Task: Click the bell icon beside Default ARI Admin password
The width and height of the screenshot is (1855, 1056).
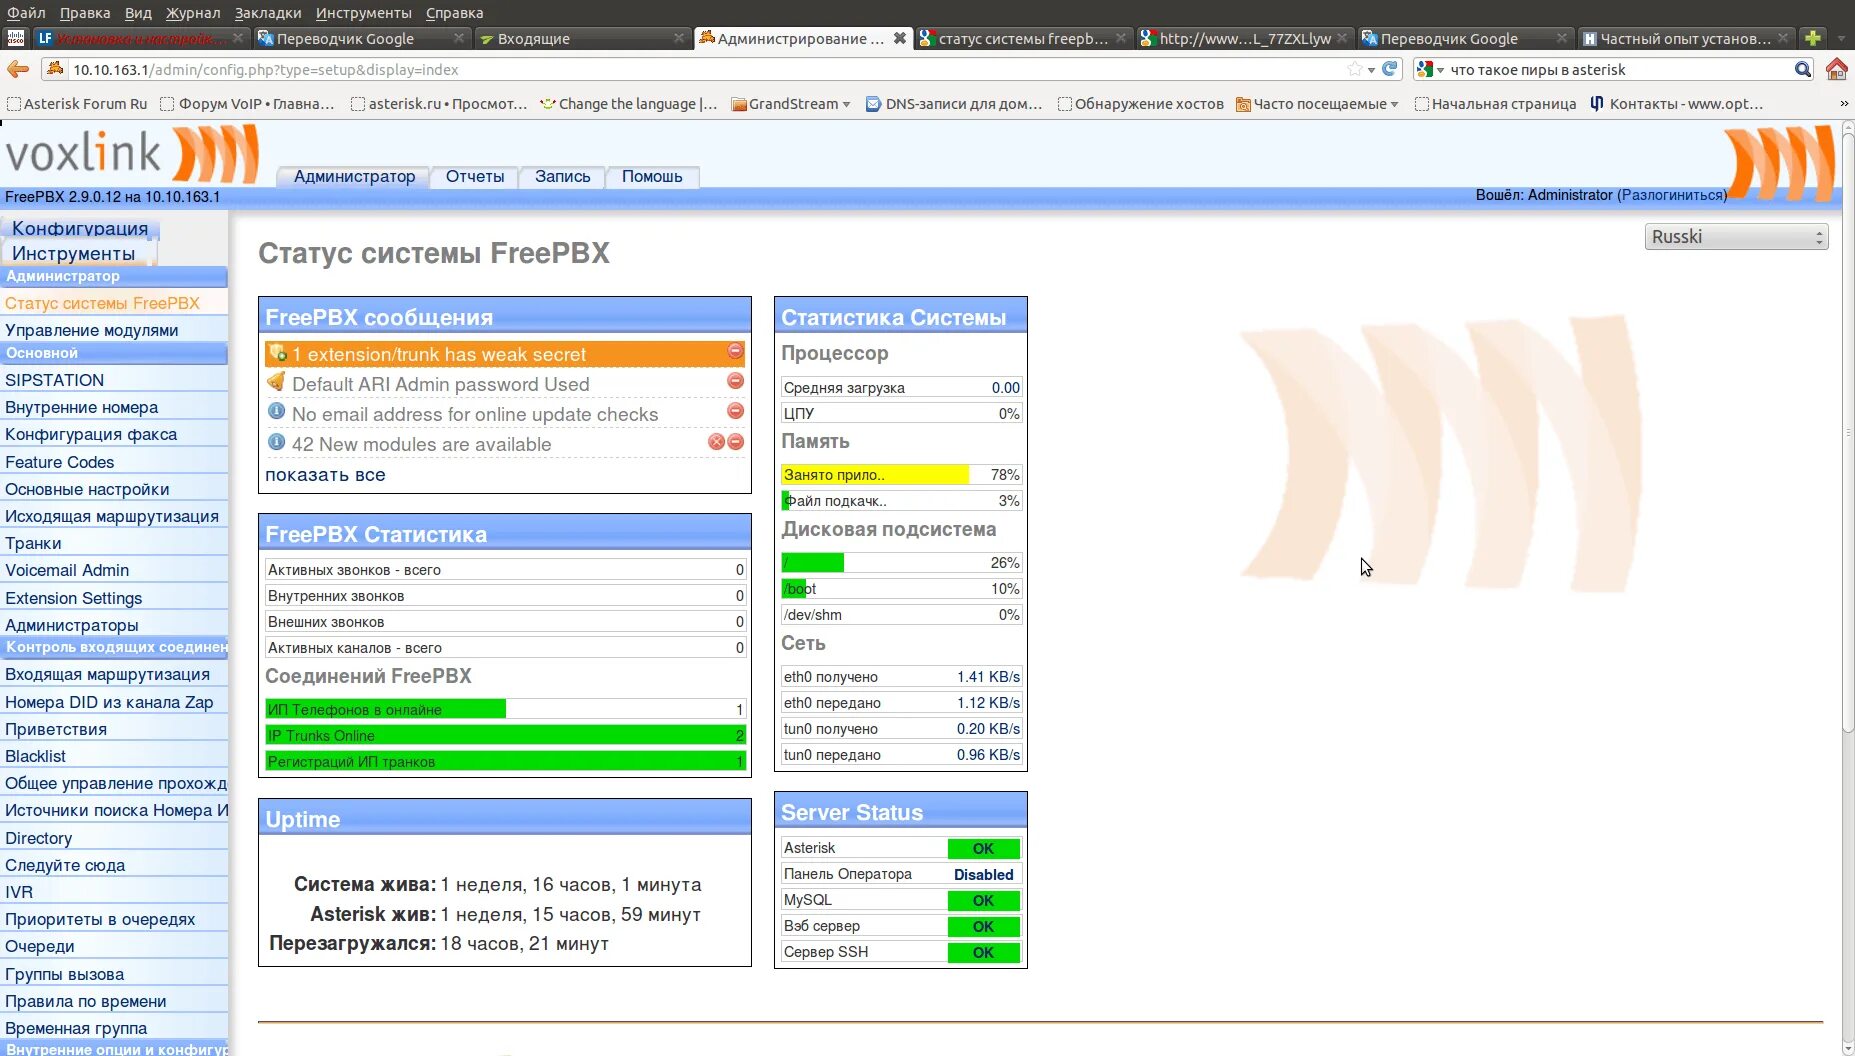Action: pos(277,382)
